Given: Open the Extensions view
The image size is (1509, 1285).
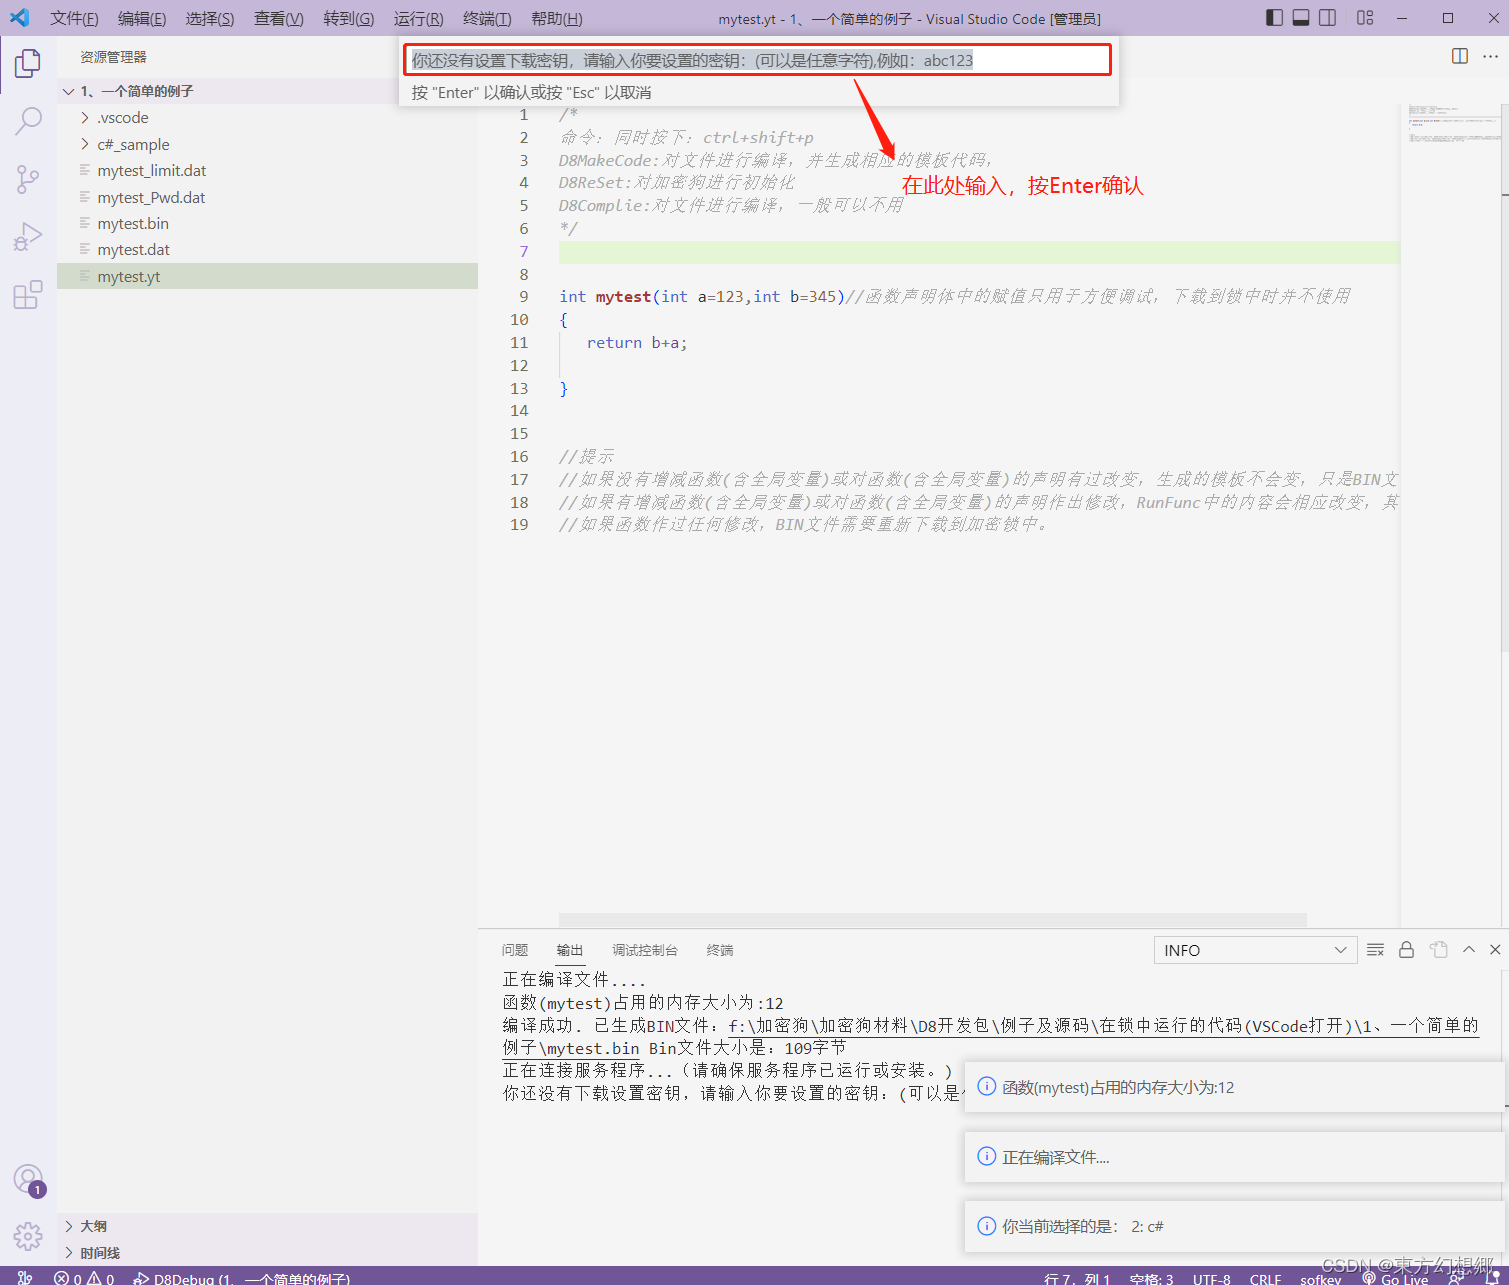Looking at the screenshot, I should [x=28, y=295].
